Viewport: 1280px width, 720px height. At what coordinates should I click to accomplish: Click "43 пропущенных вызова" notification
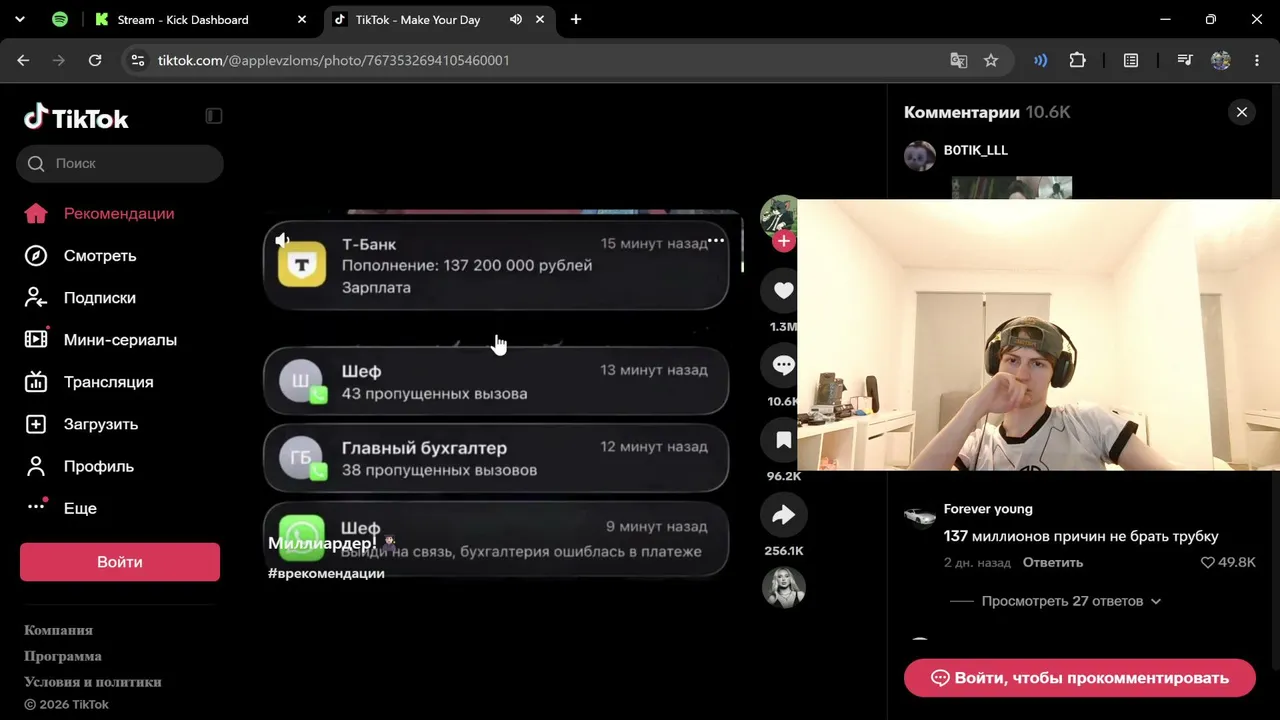pos(496,381)
